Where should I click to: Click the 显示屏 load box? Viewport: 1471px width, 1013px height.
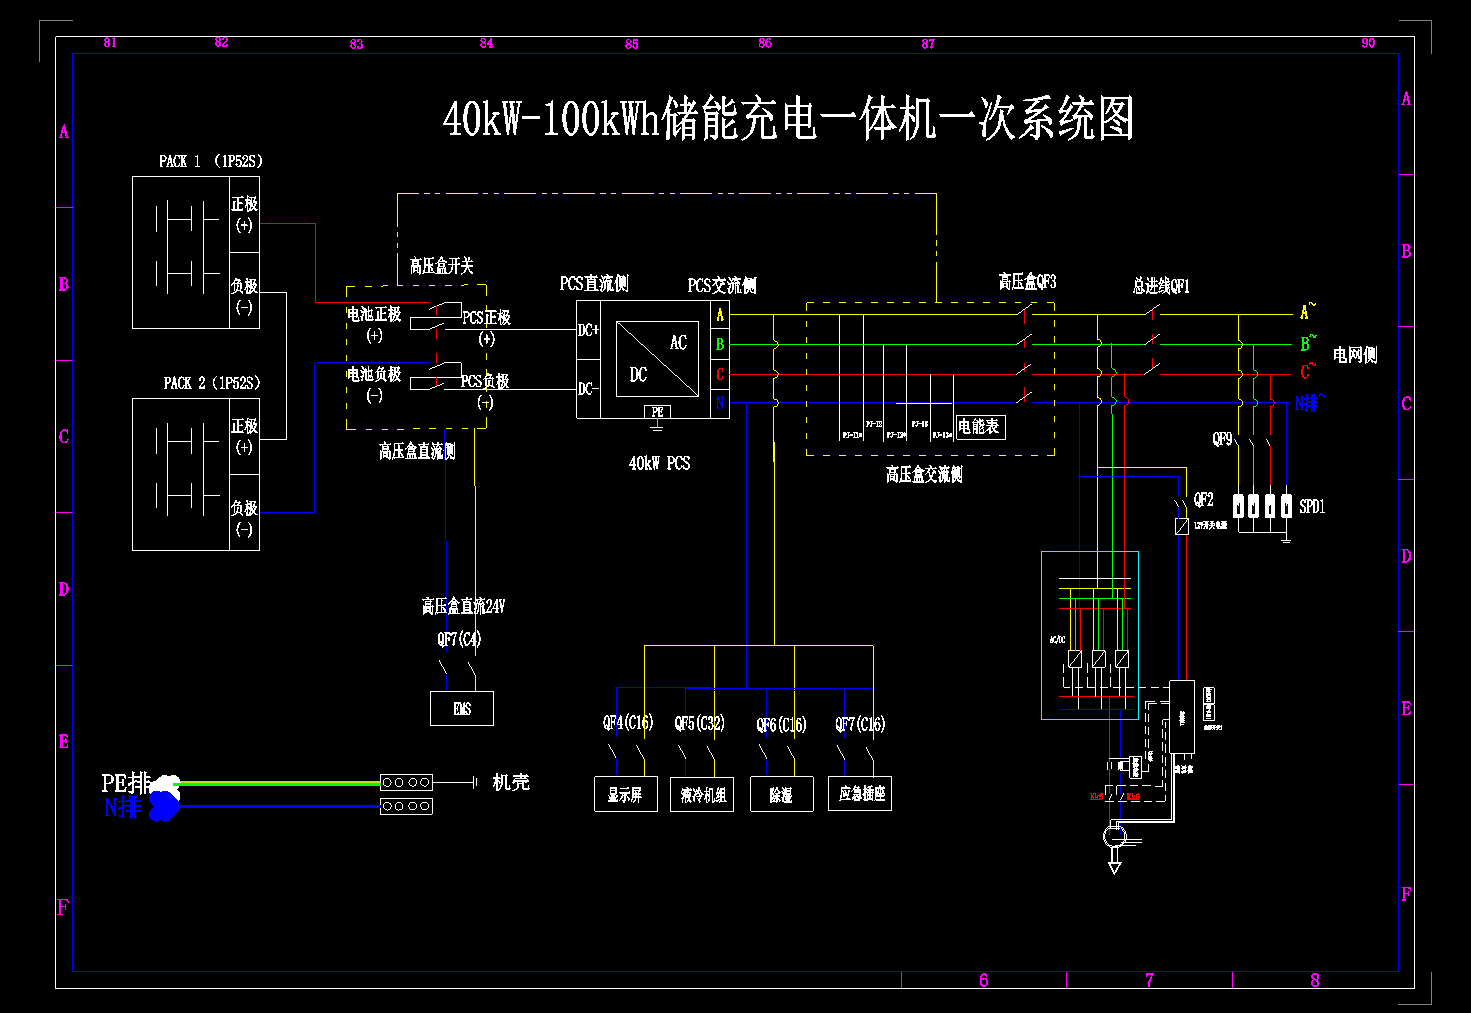click(626, 794)
